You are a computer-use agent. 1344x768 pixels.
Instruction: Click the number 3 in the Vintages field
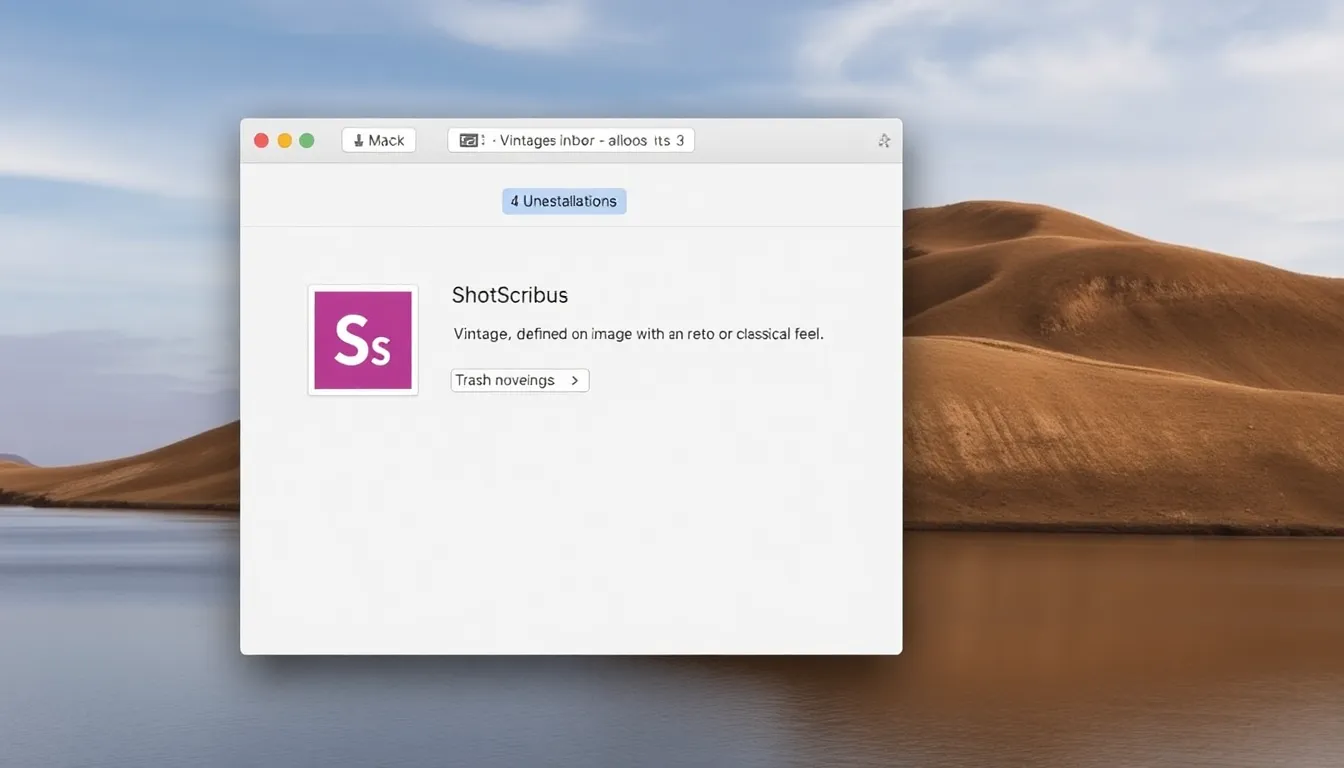point(680,141)
